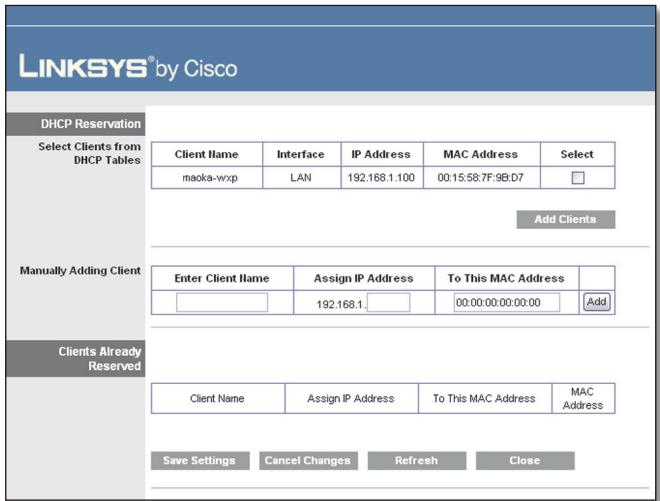
Task: Select the client name maoka-wxp
Action: [x=210, y=178]
